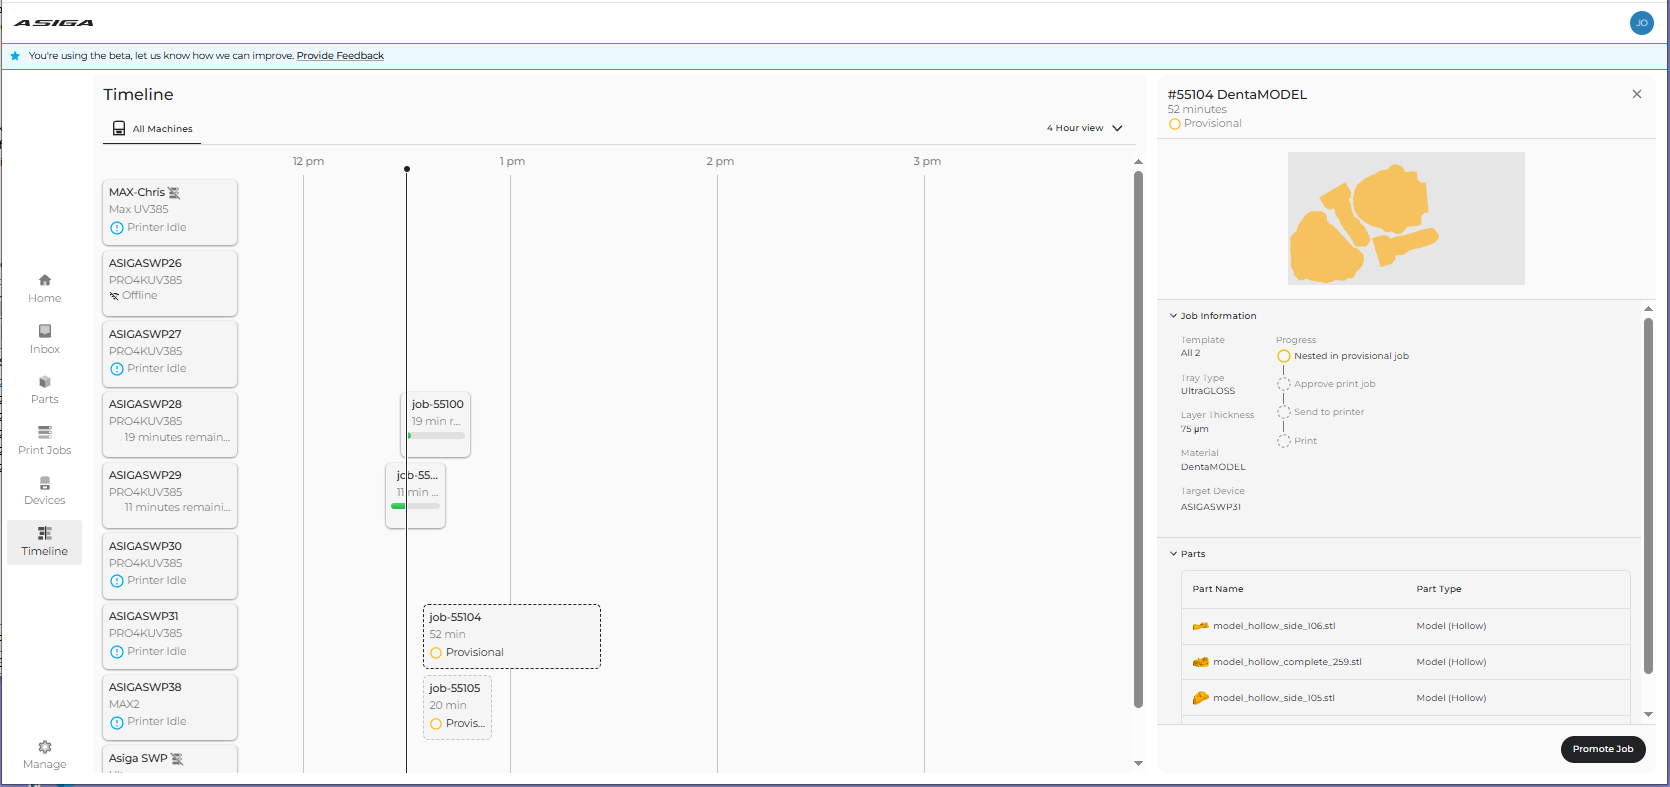Click the timeline scroll-down arrow
The image size is (1670, 787).
(x=1138, y=763)
